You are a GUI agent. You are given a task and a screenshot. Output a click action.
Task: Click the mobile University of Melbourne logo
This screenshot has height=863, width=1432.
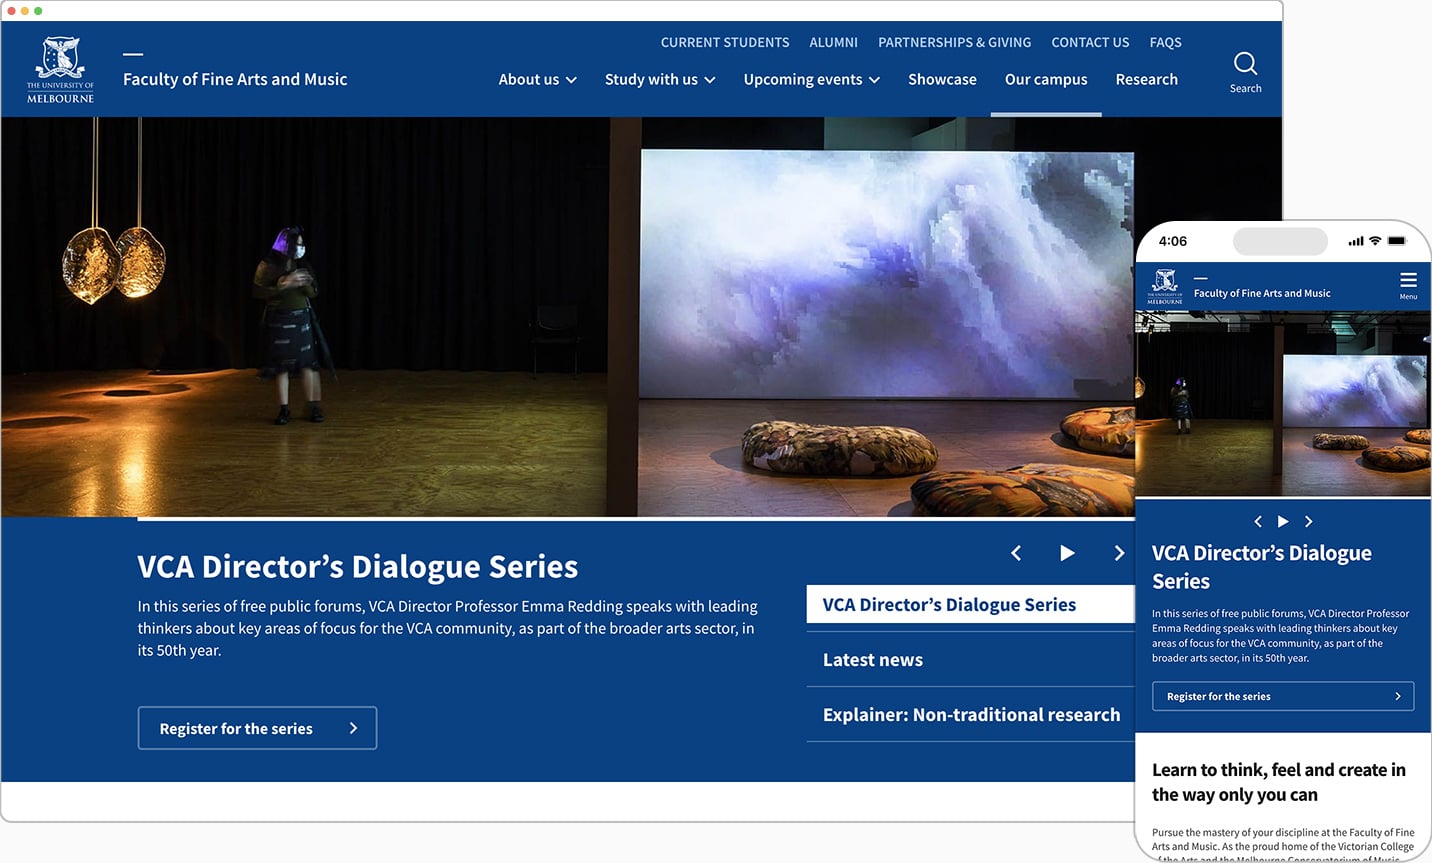click(x=1165, y=286)
